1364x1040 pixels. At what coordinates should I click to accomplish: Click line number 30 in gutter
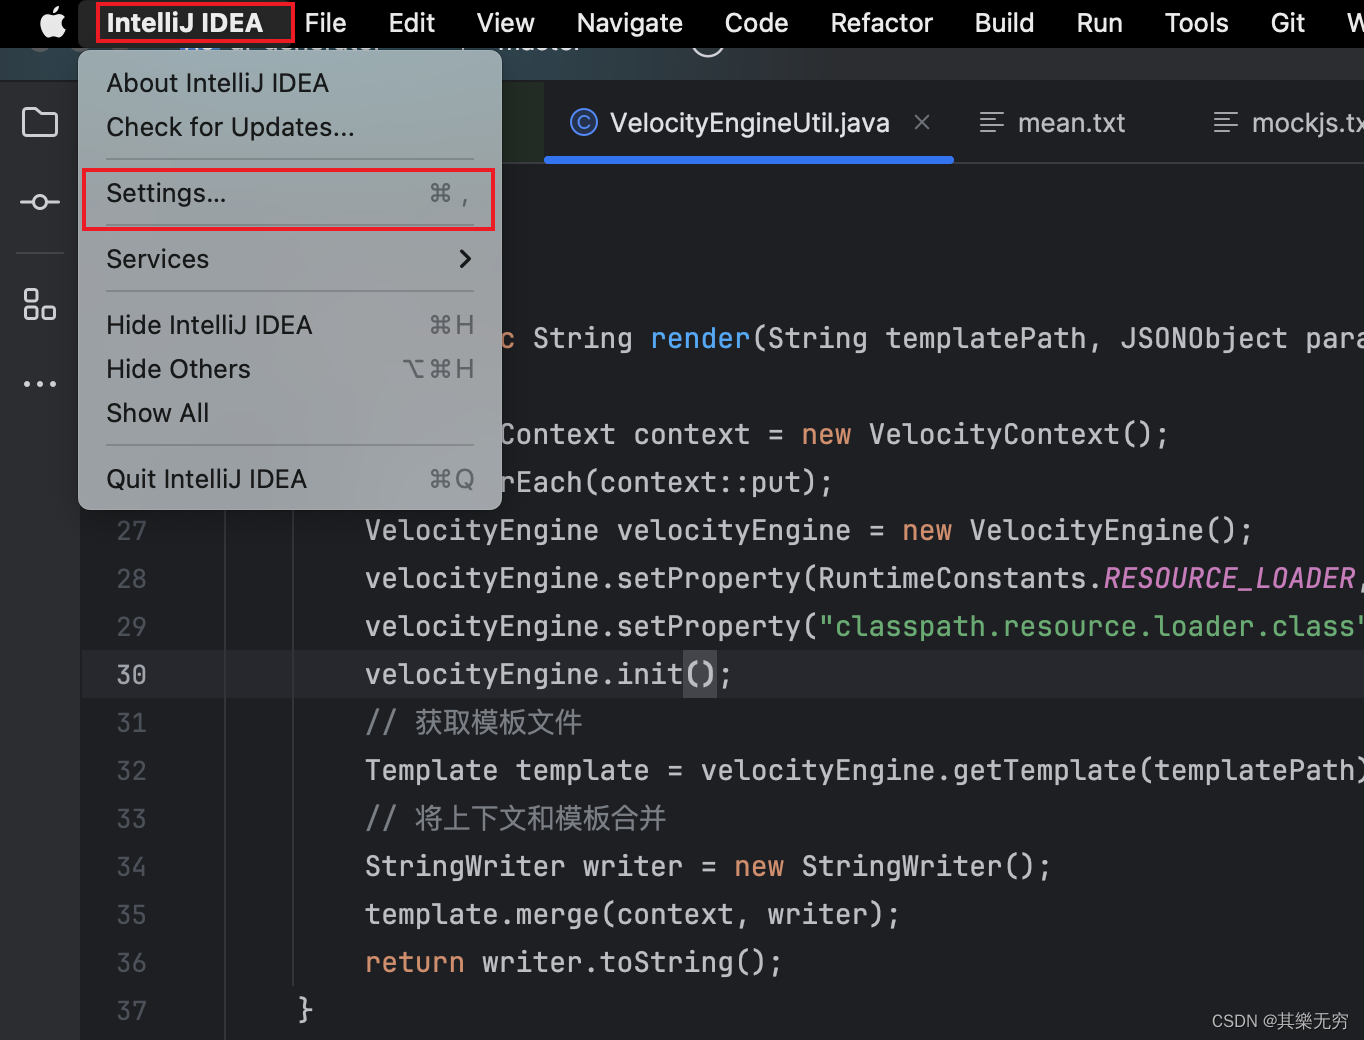pos(131,674)
